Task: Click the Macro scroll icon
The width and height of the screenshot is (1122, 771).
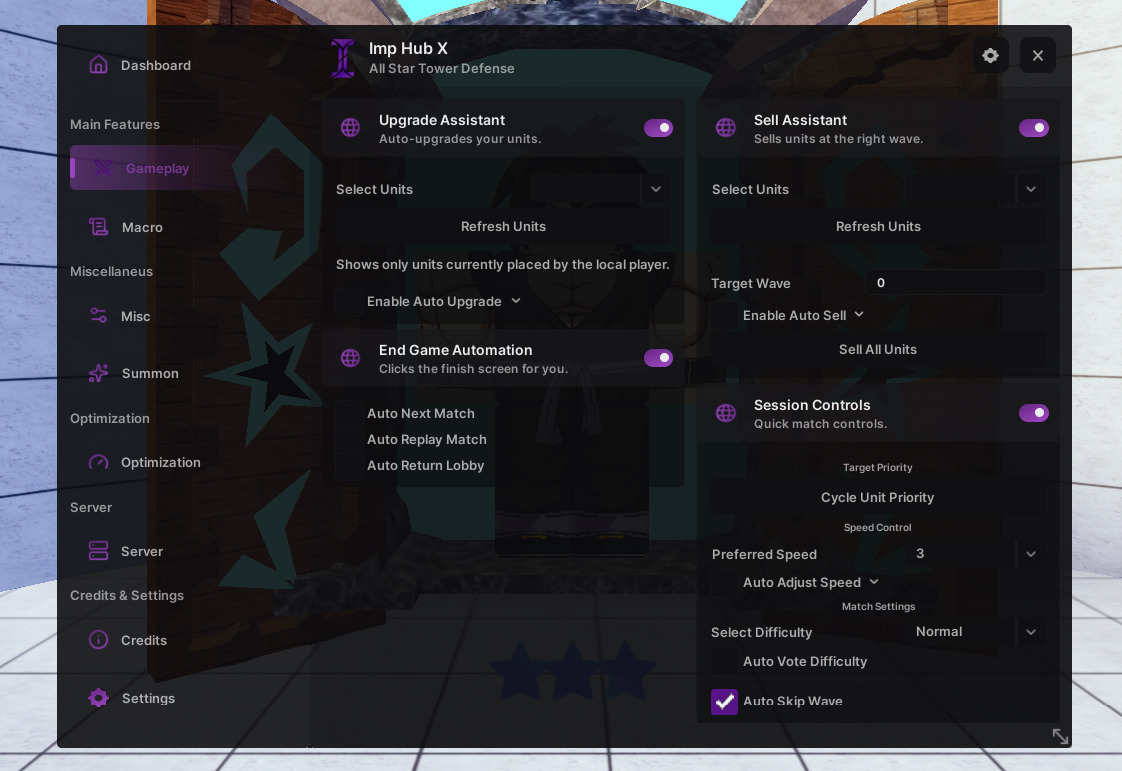Action: [x=99, y=227]
